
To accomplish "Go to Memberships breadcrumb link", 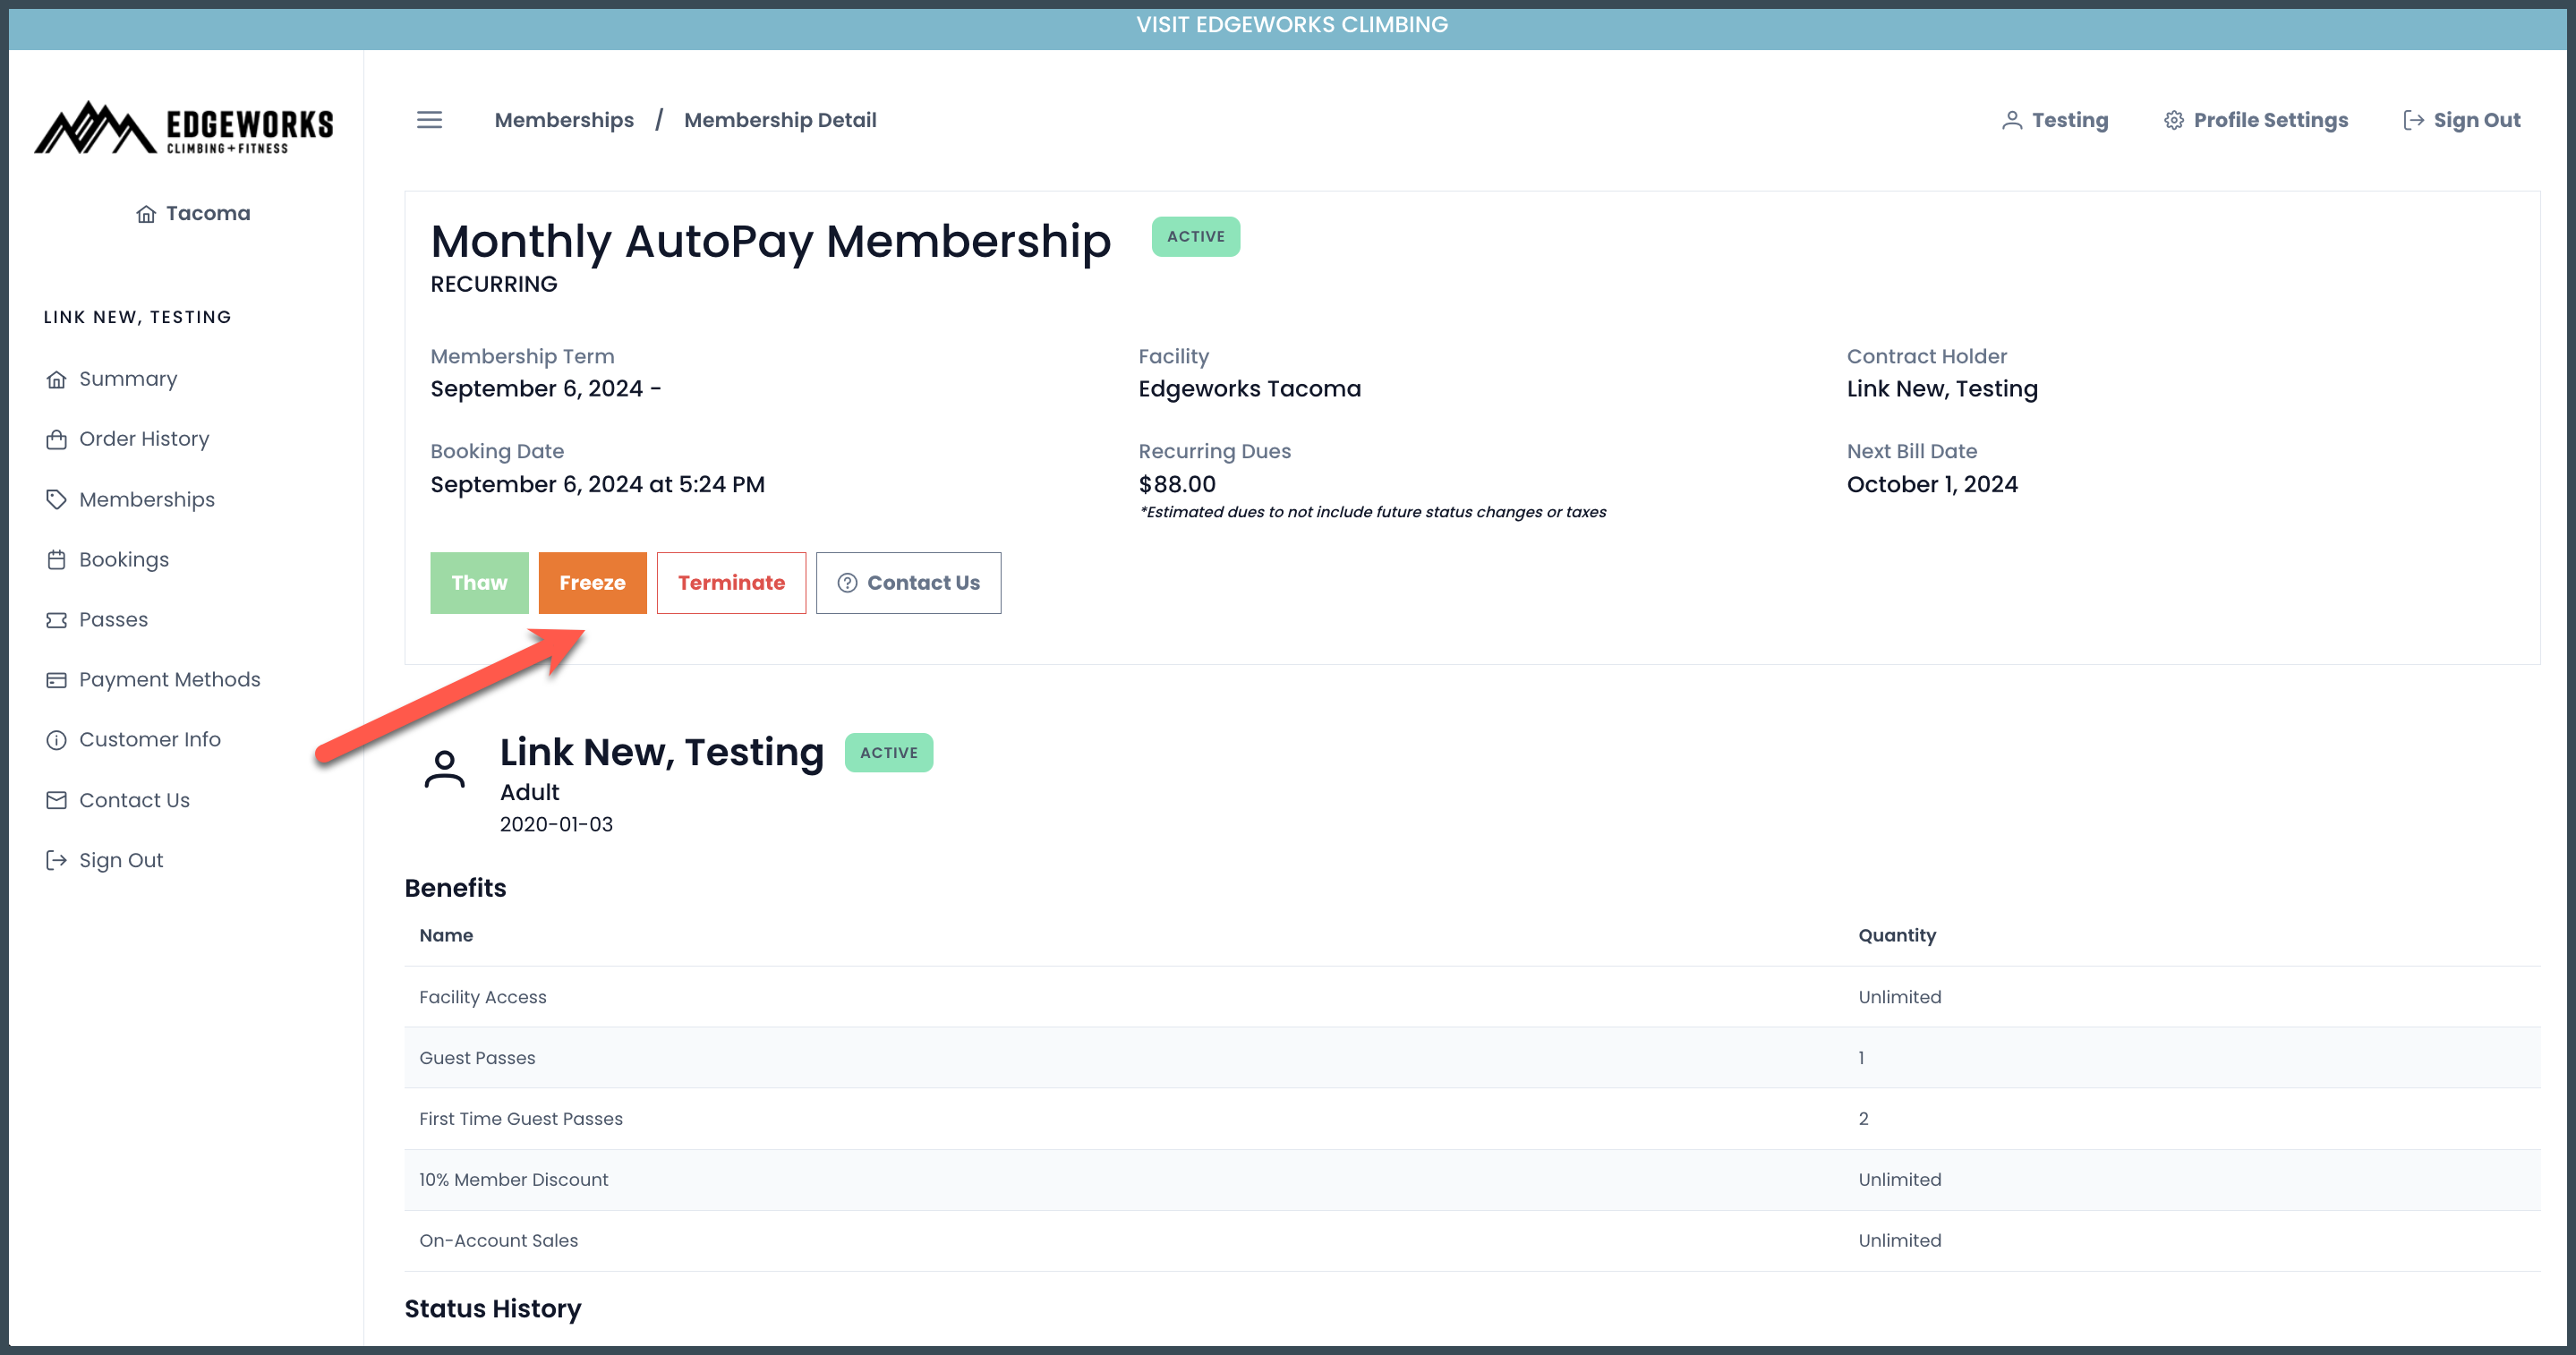I will (x=564, y=120).
